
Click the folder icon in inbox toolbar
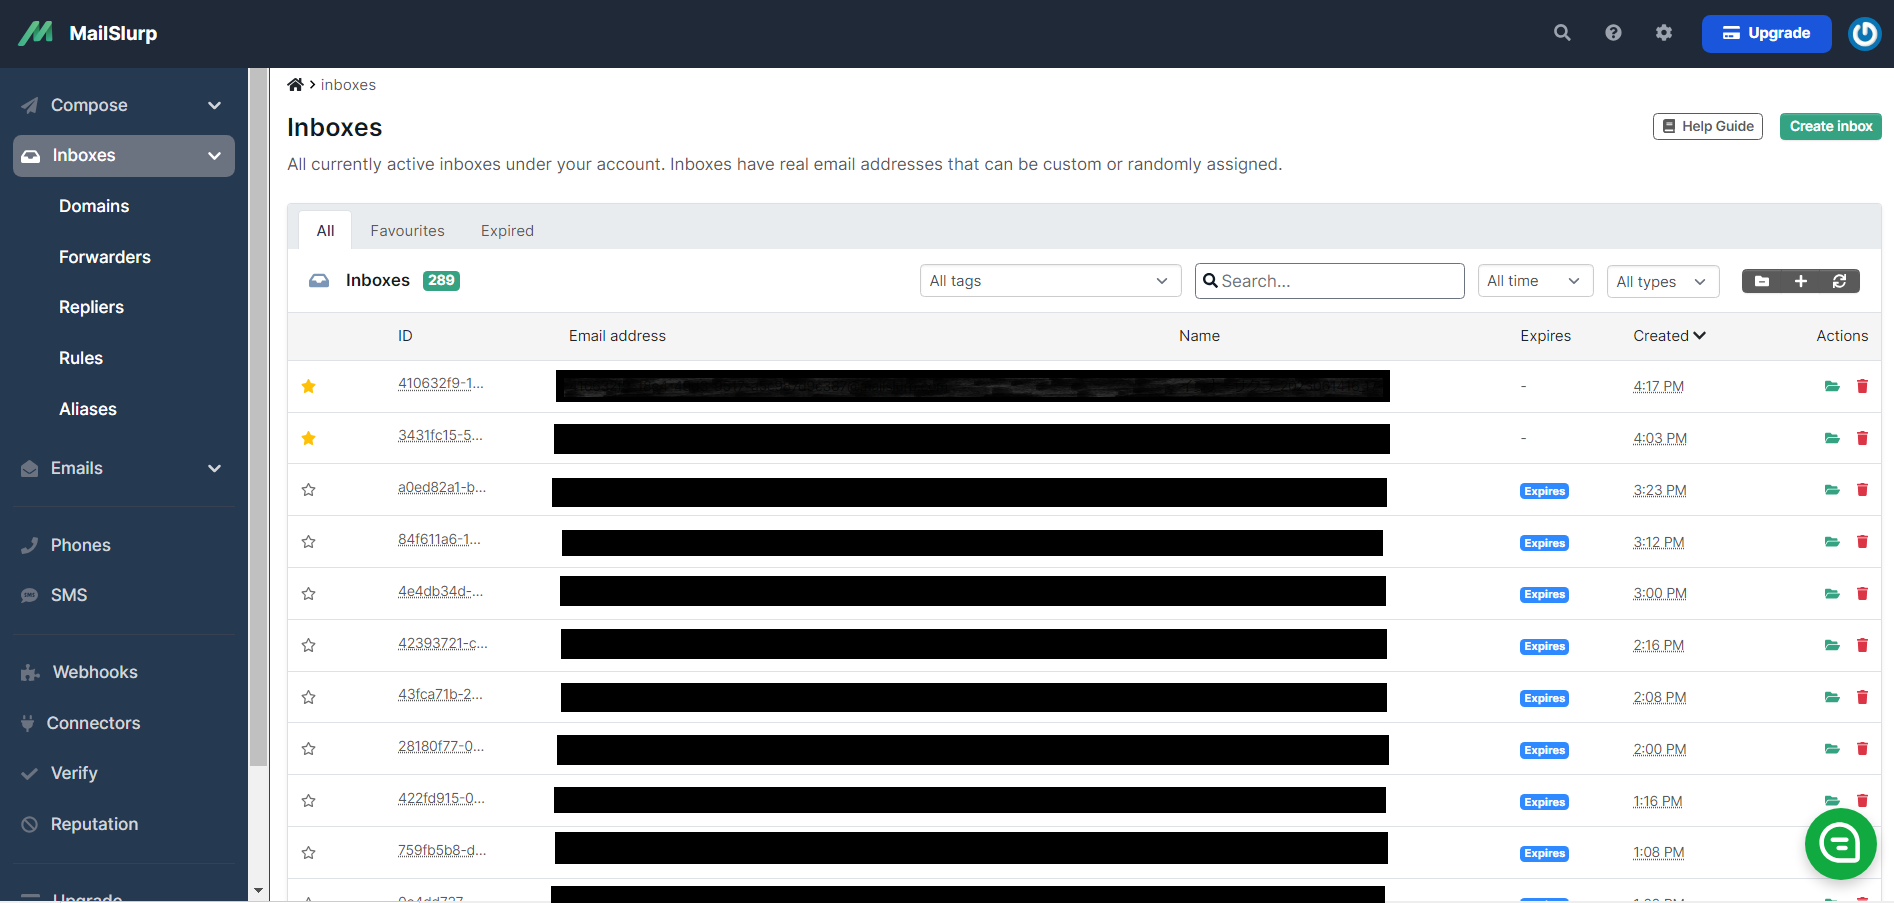coord(1762,281)
